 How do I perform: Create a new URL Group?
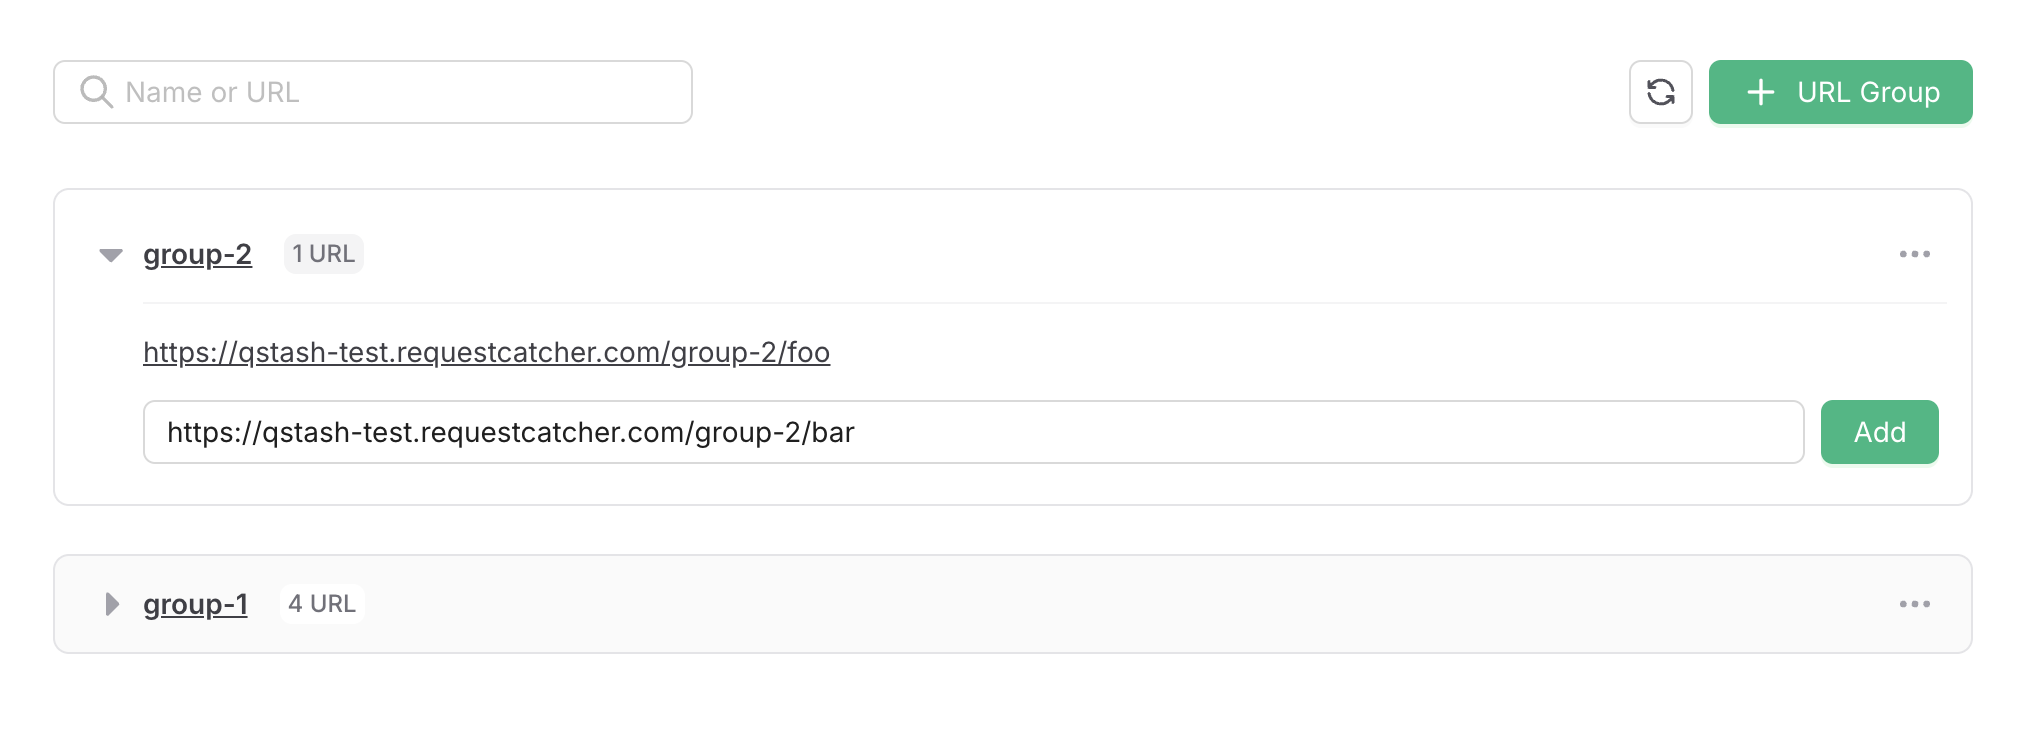(1840, 92)
